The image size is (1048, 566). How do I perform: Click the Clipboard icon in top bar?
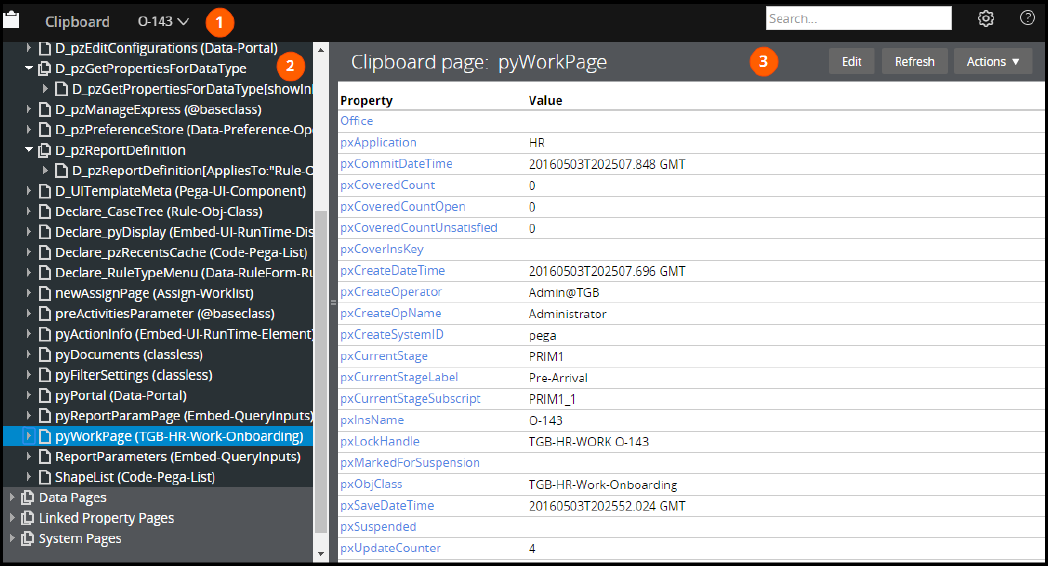[12, 20]
